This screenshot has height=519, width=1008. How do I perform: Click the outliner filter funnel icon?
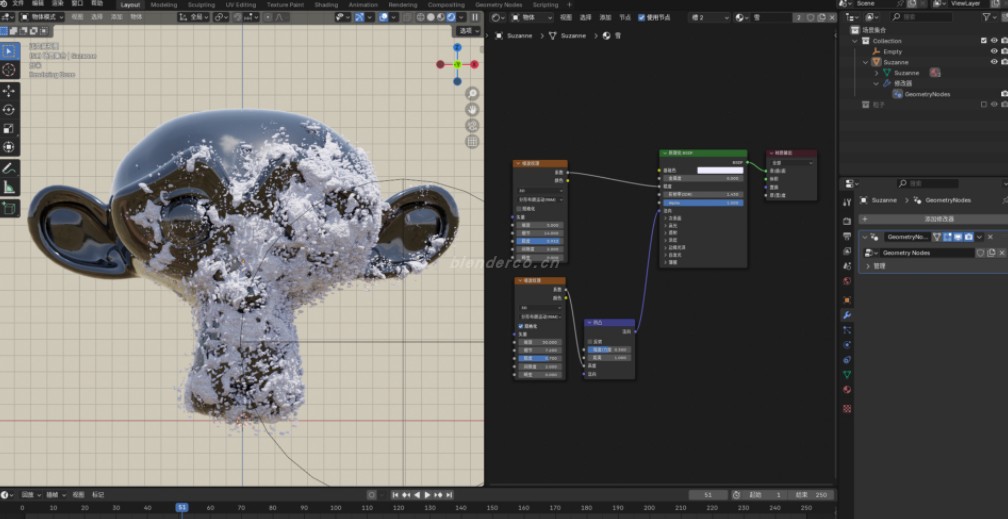[986, 17]
